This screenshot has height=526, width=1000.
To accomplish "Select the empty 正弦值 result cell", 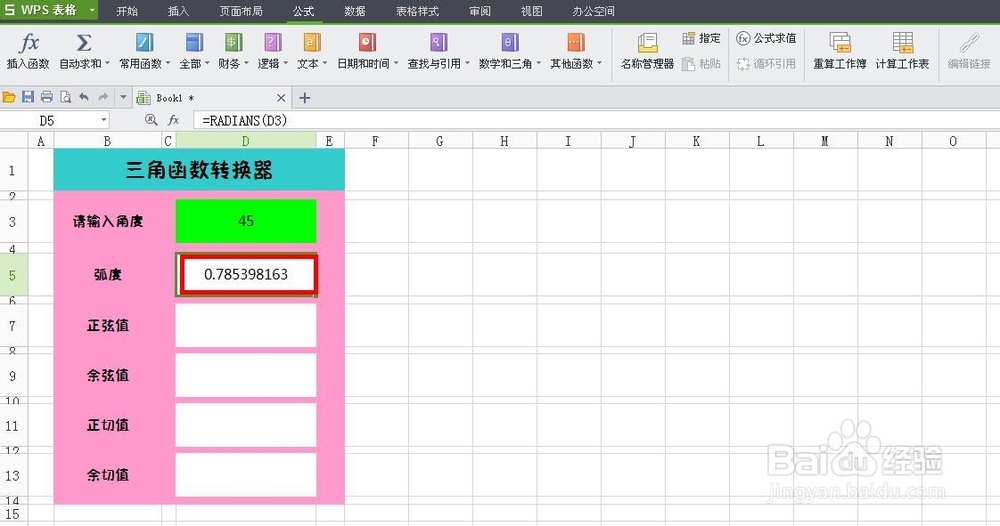I will coord(246,325).
